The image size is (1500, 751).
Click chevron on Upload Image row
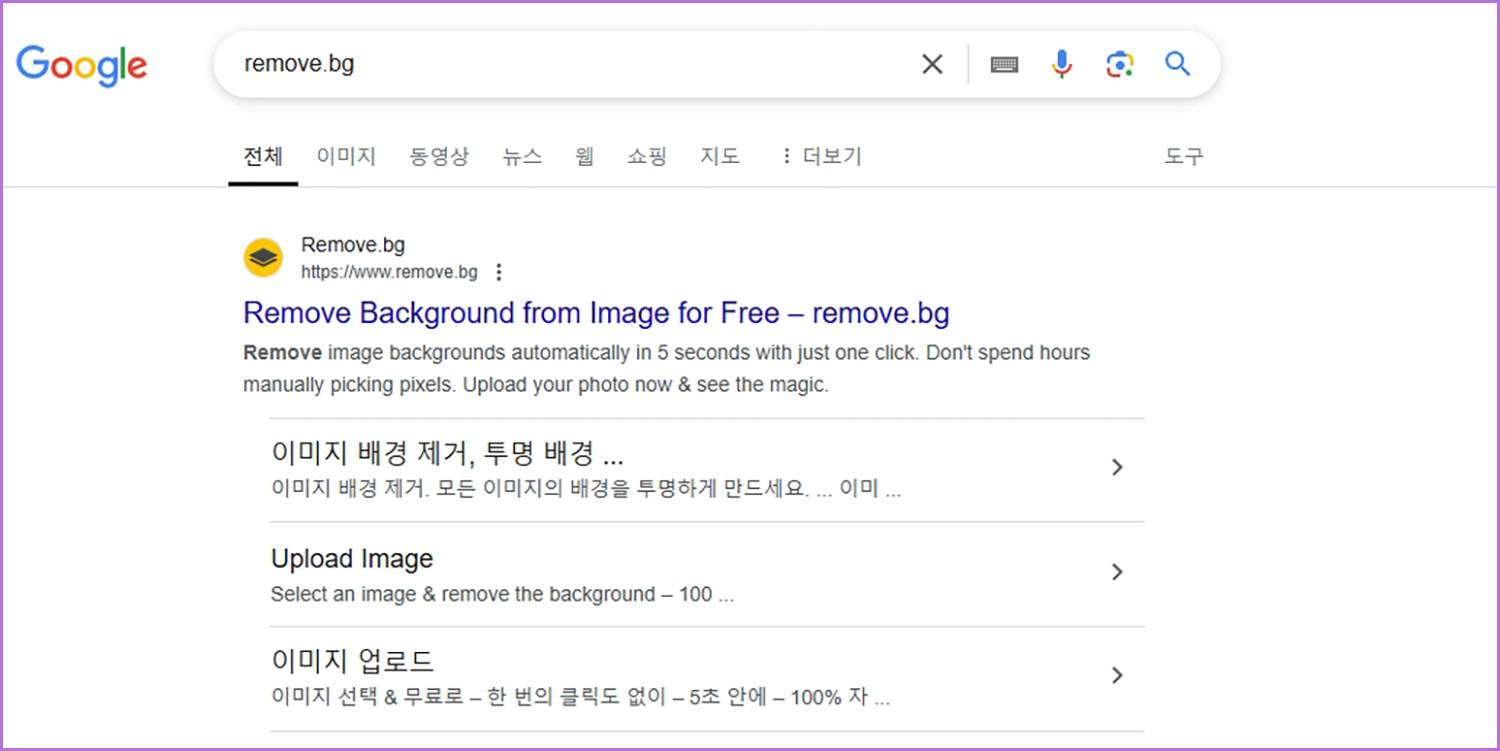pos(1118,572)
